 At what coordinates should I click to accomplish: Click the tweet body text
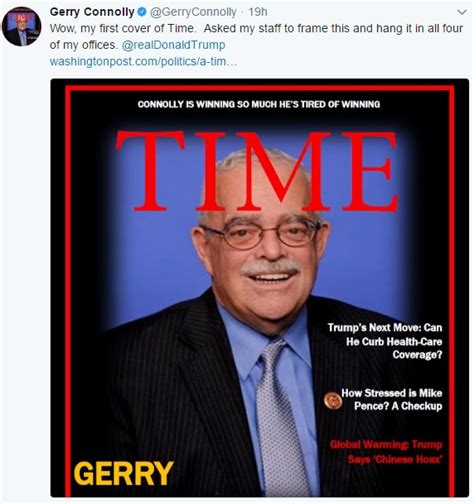(x=256, y=36)
